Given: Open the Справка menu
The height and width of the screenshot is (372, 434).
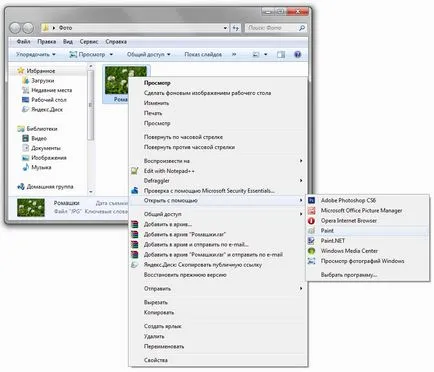Looking at the screenshot, I should 116,42.
